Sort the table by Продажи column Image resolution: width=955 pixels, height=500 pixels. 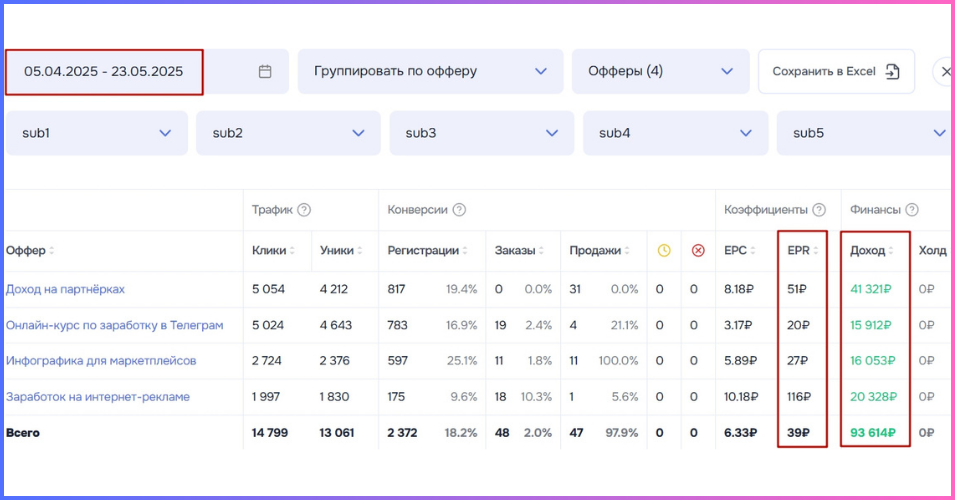[x=599, y=250]
